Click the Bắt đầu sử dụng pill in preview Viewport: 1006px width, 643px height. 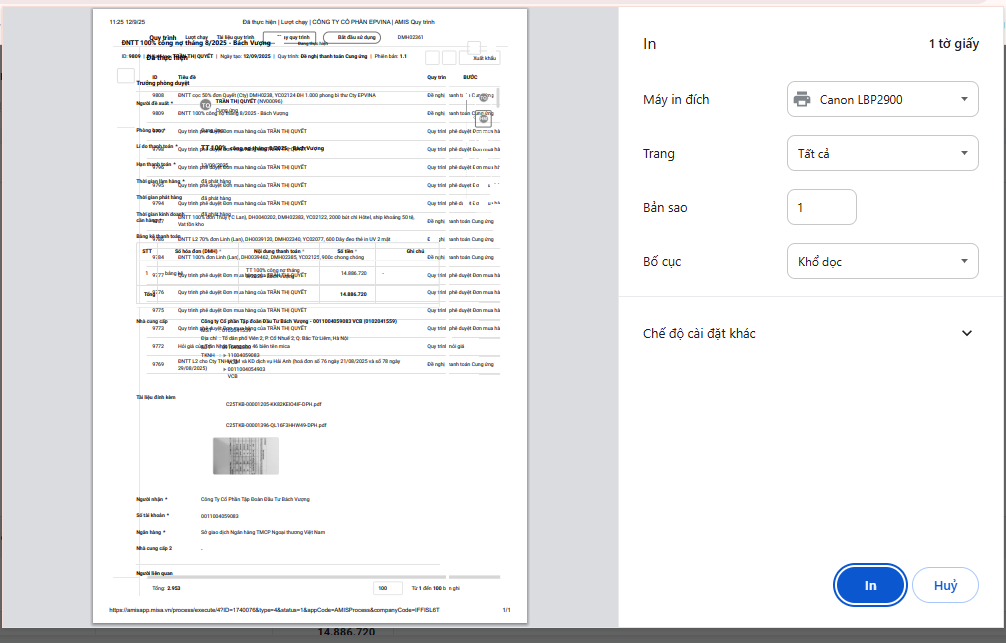[352, 38]
